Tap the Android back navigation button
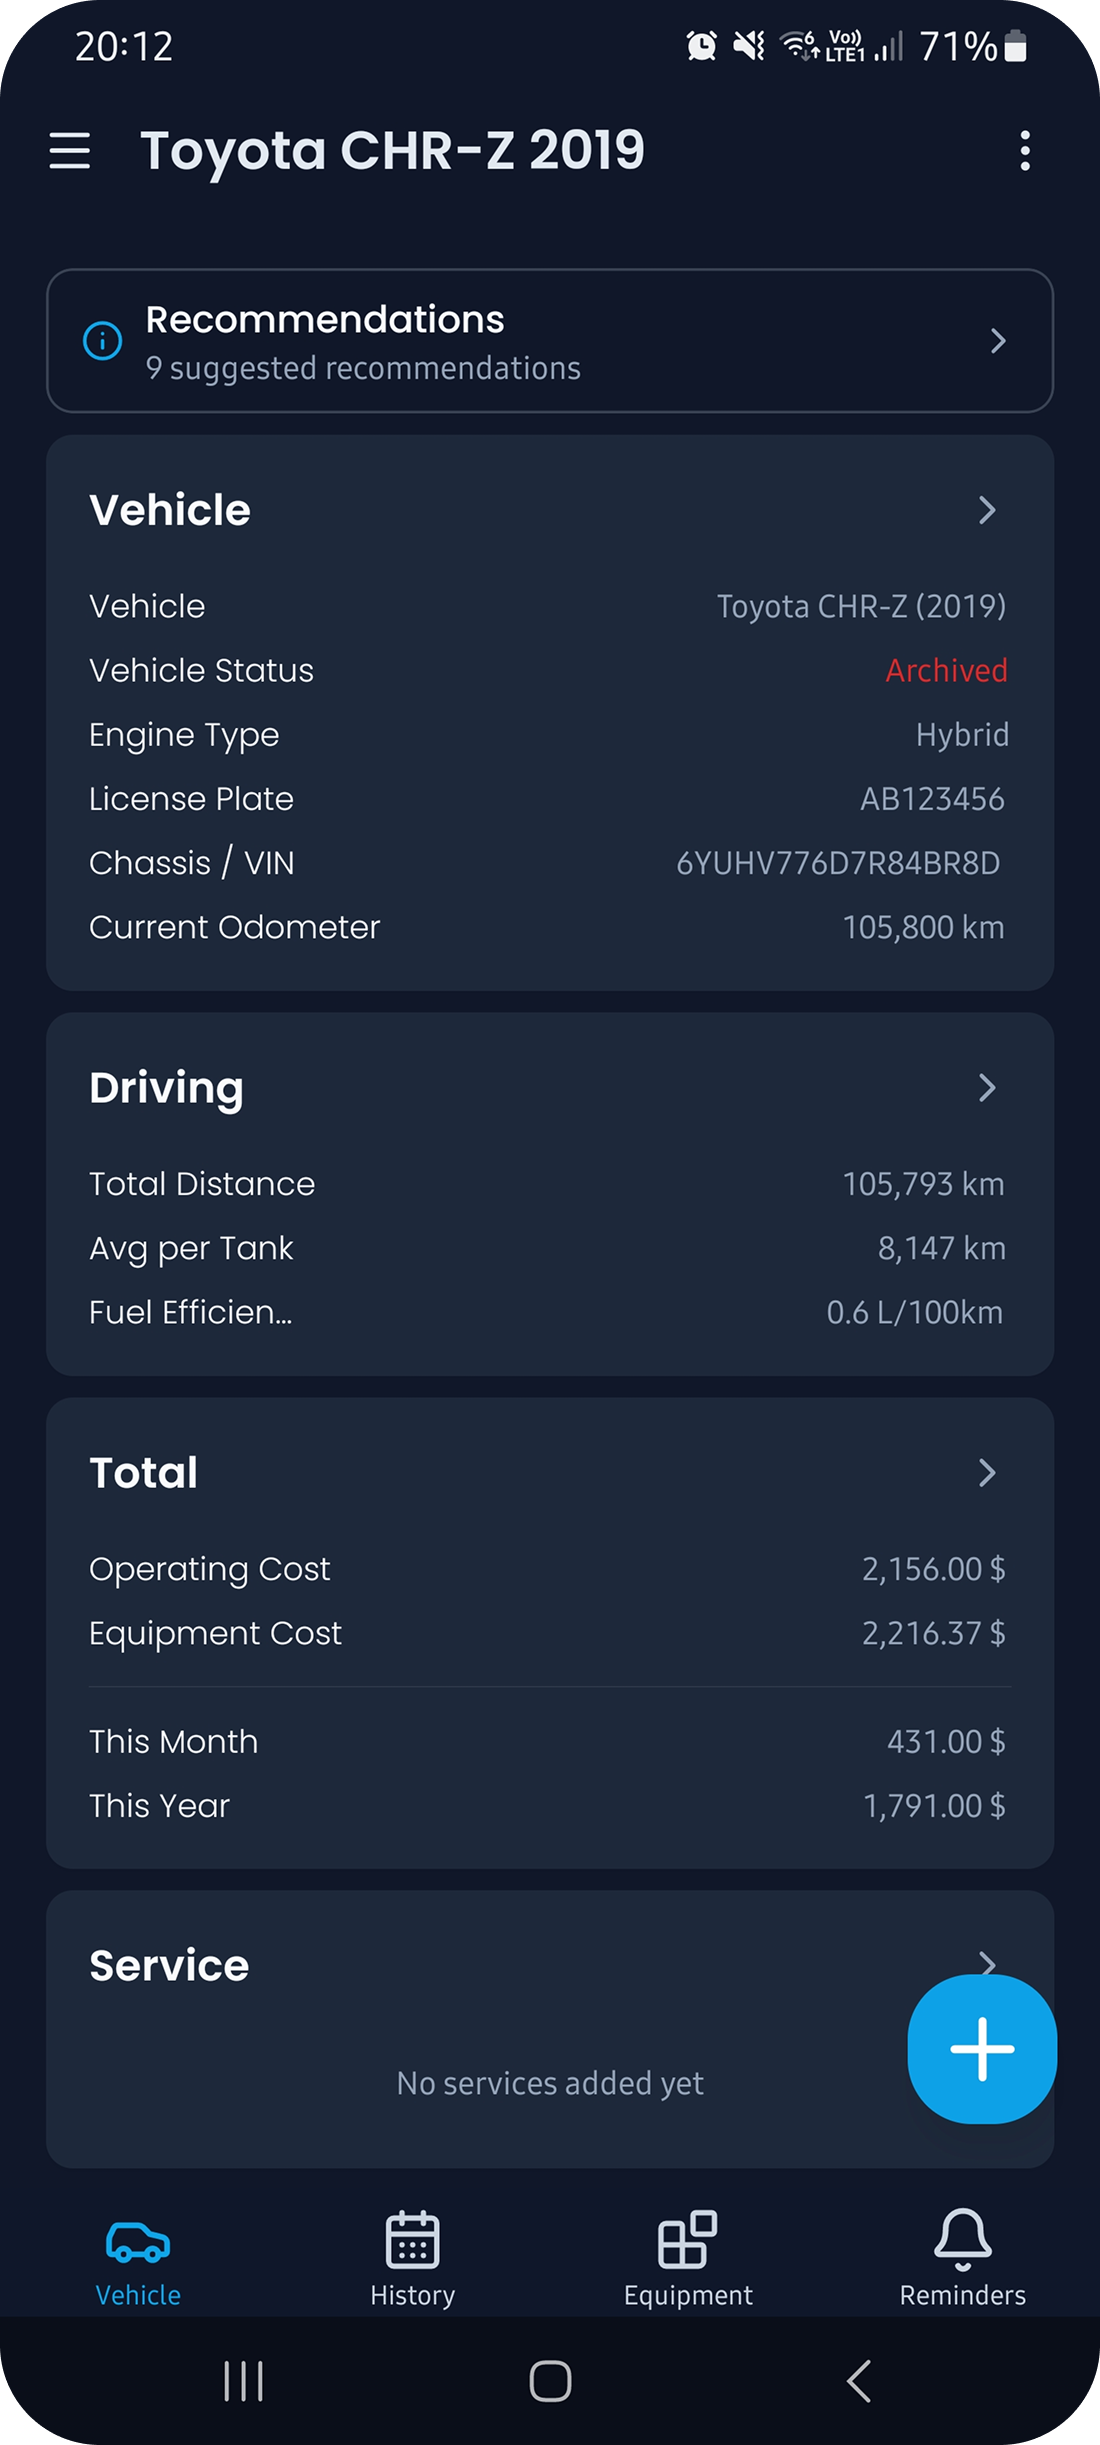 [859, 2381]
